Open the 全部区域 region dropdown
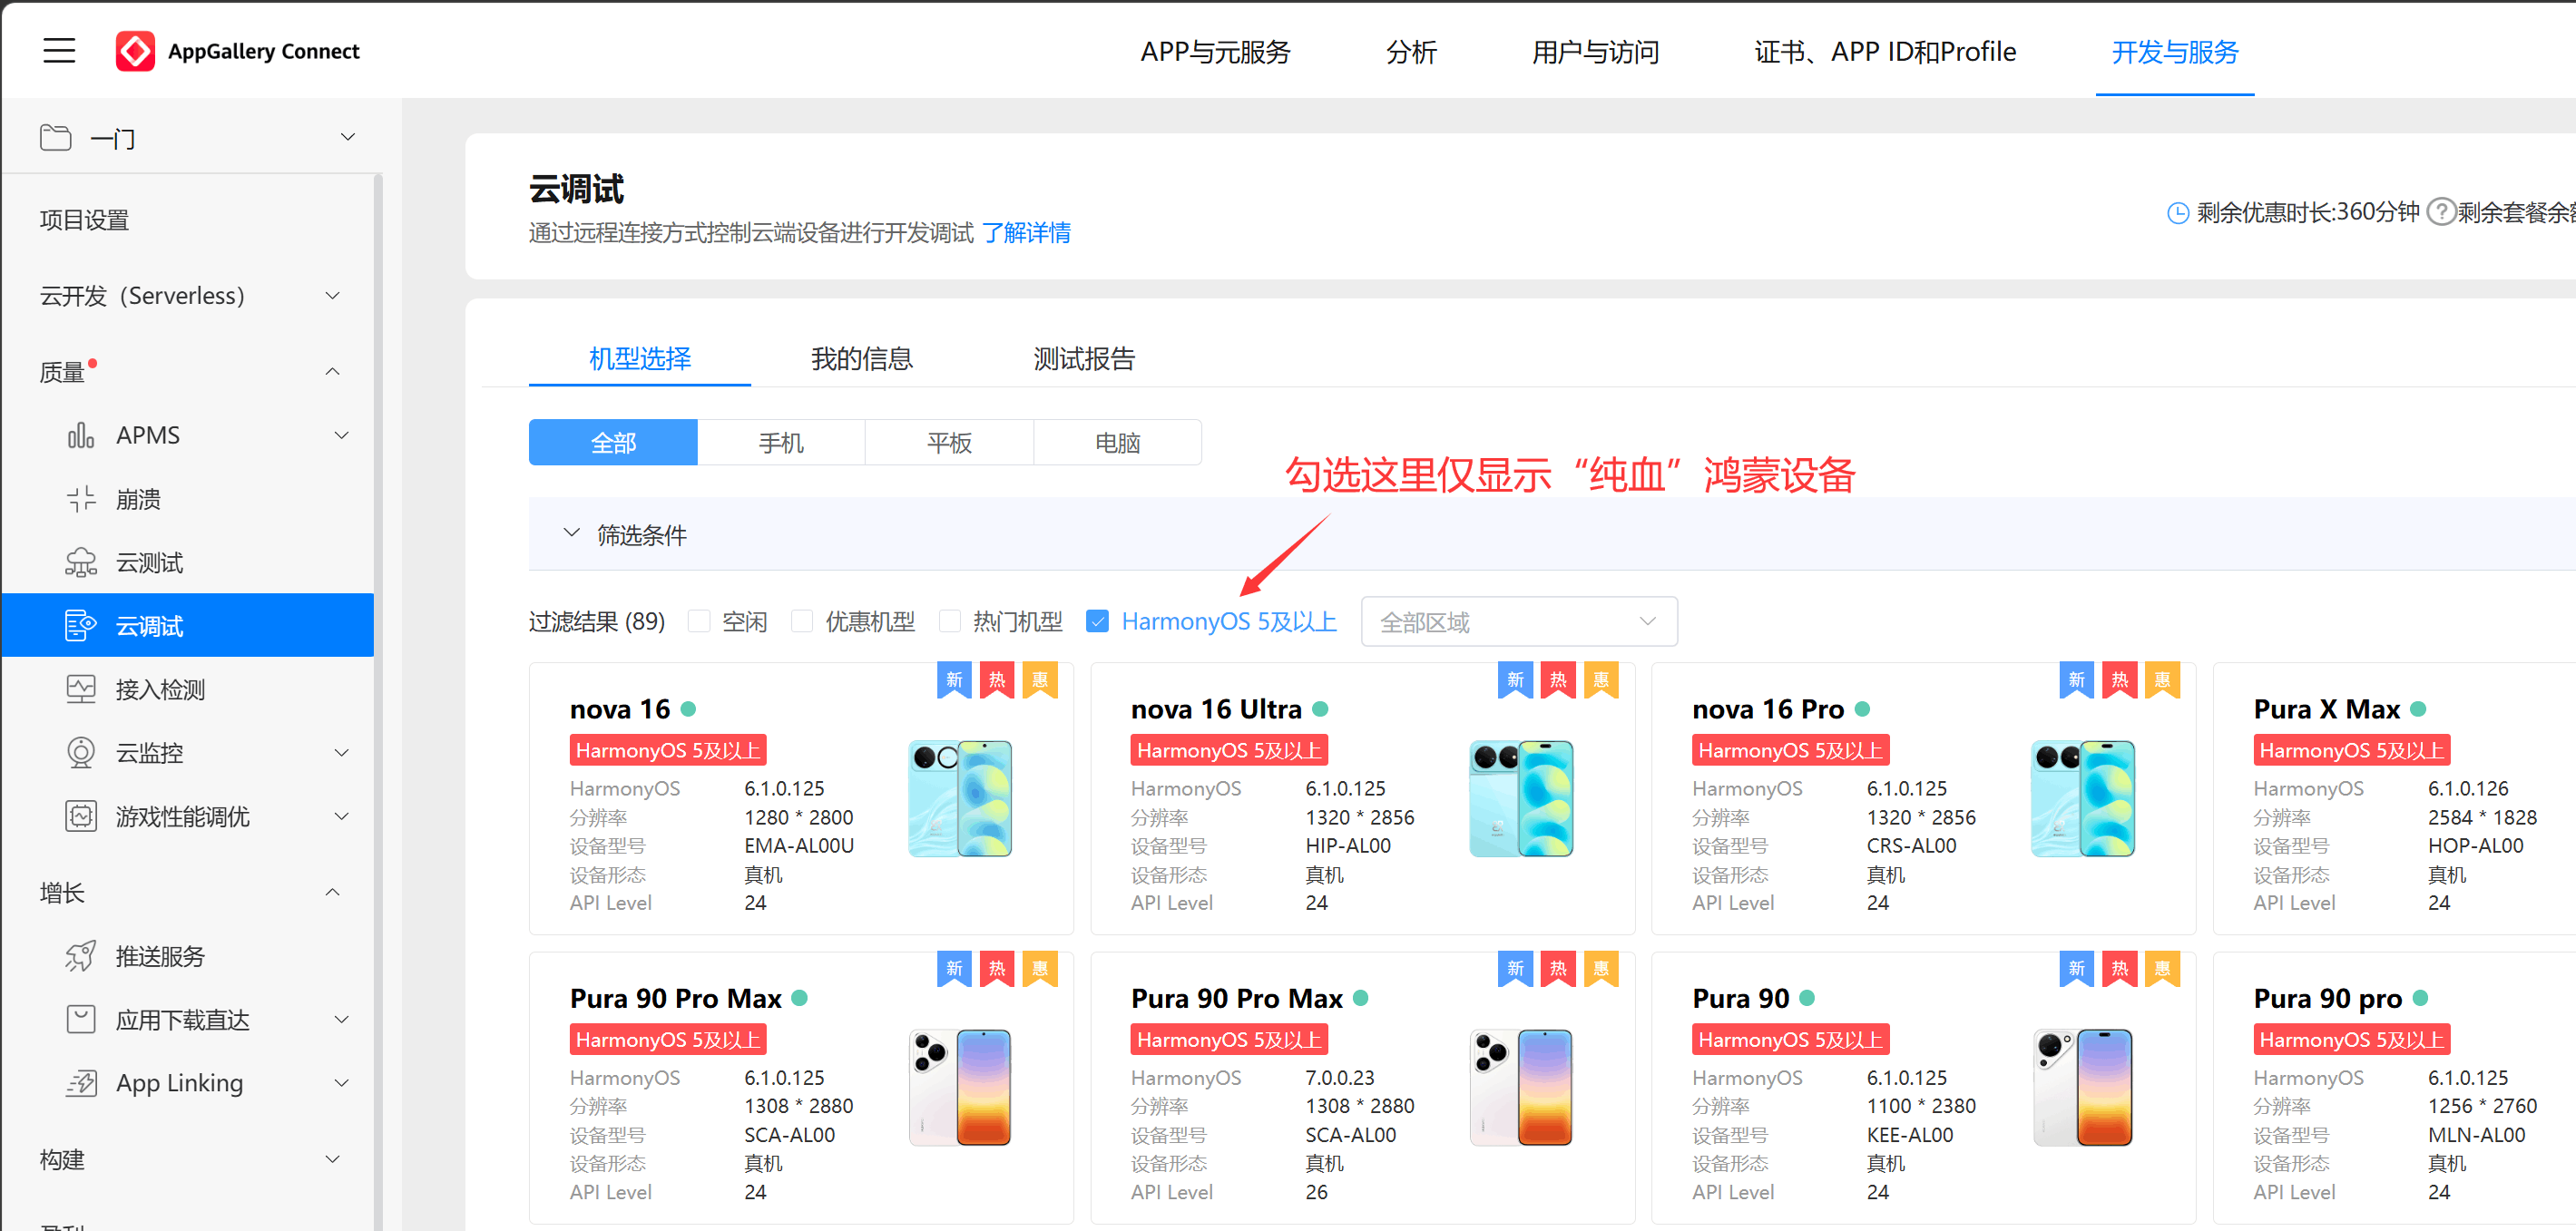 pyautogui.click(x=1518, y=622)
